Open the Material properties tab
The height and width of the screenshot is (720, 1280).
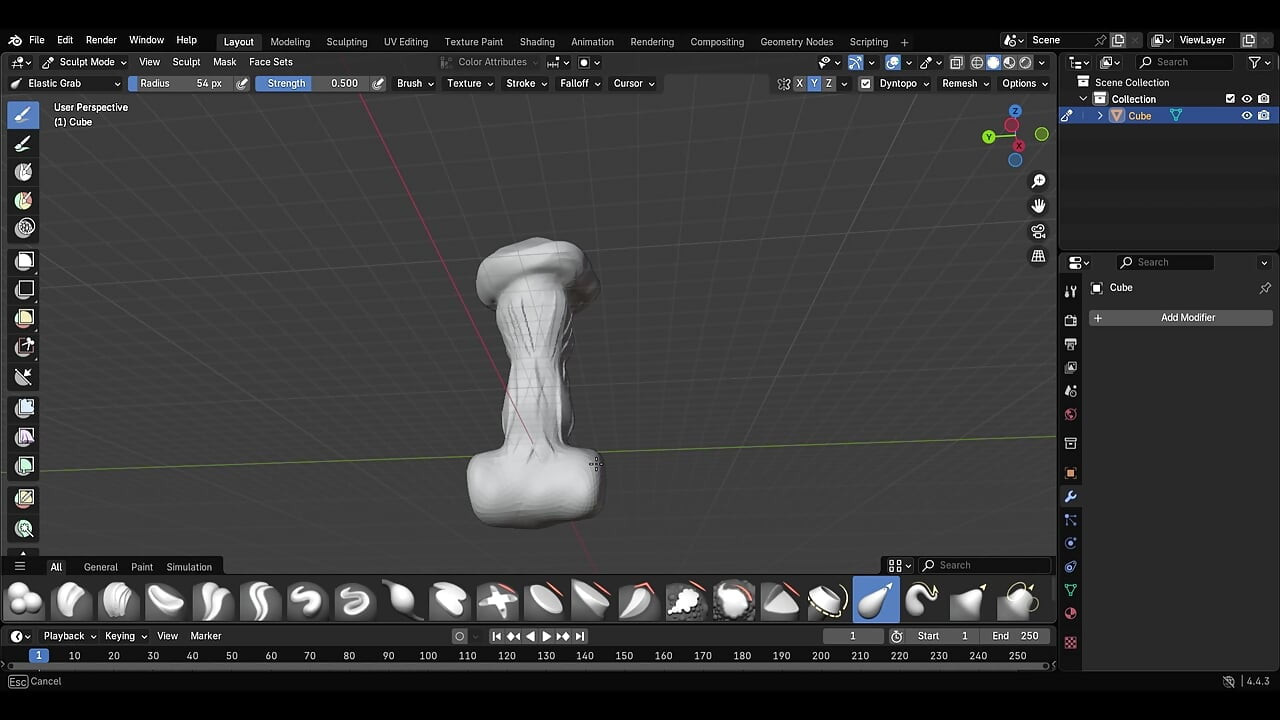coord(1071,613)
